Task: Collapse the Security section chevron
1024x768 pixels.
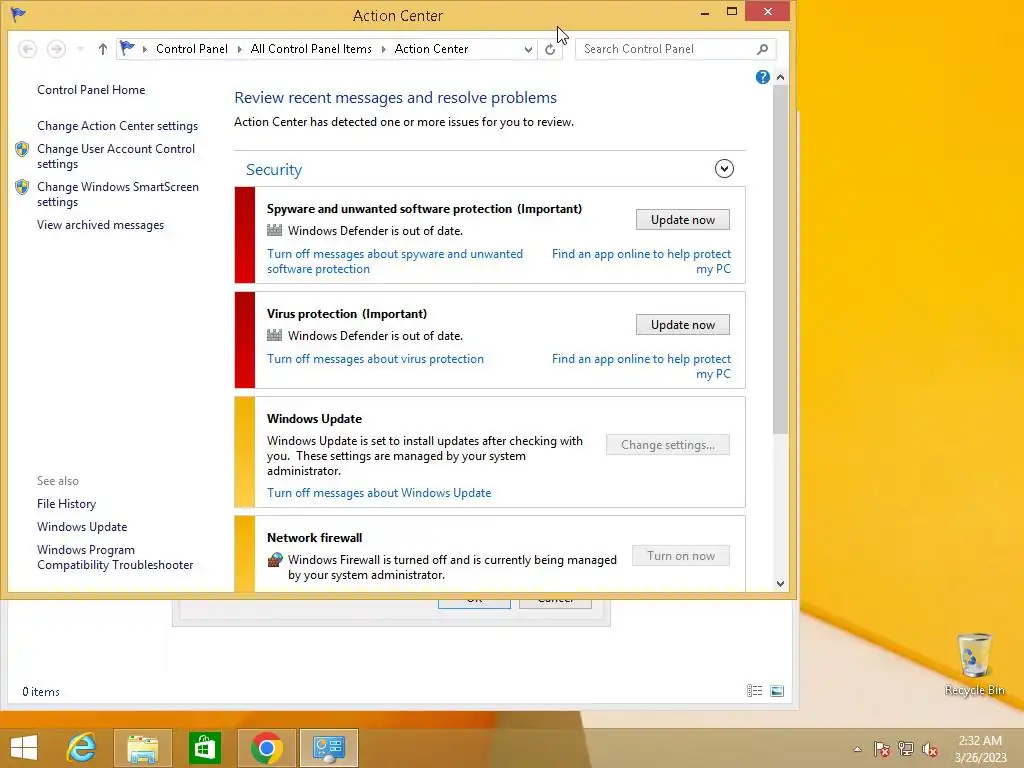Action: click(x=724, y=169)
